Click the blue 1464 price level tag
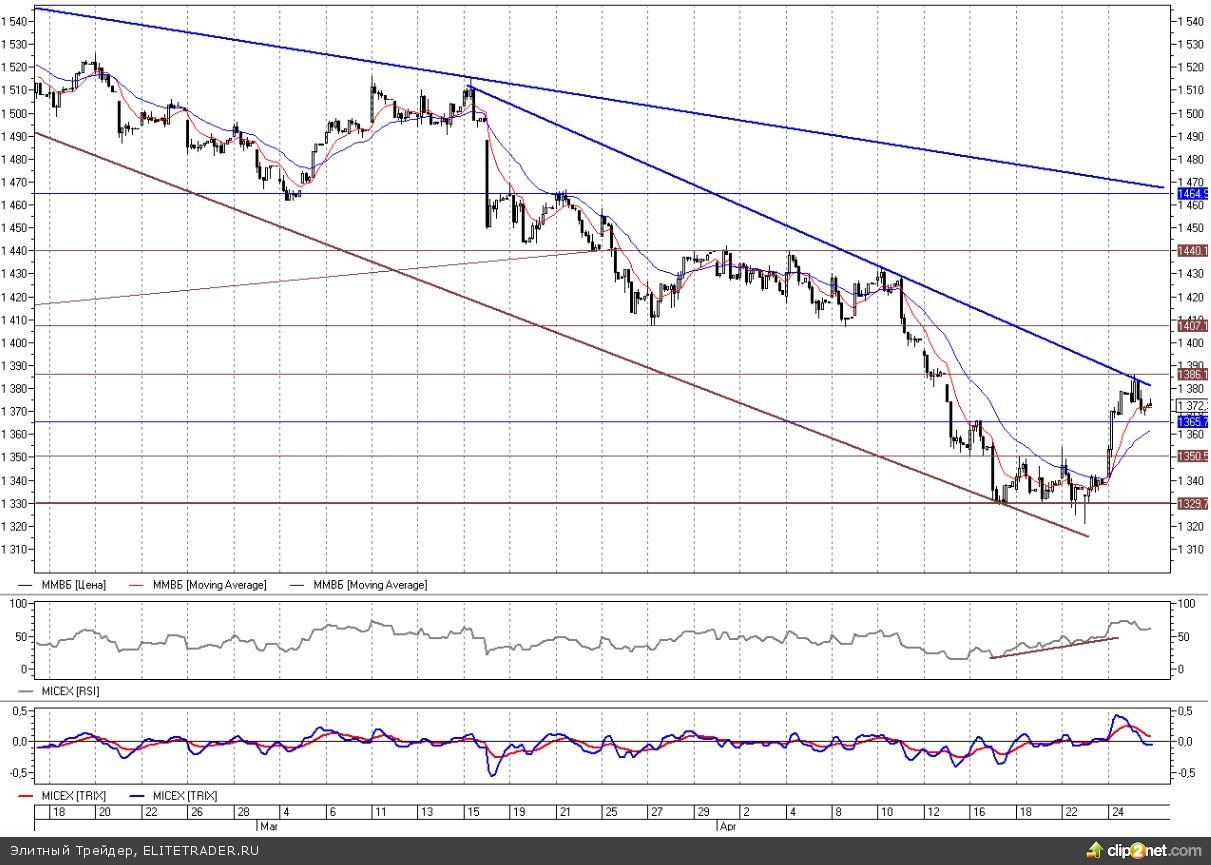 pos(1192,193)
